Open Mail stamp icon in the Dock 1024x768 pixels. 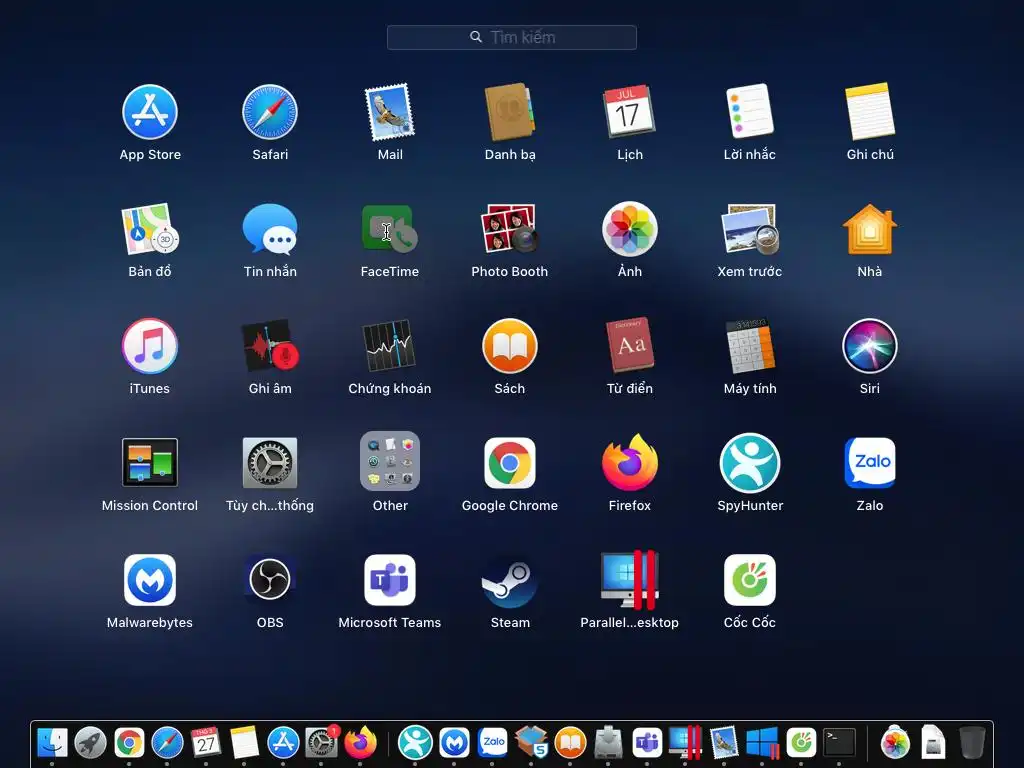[724, 743]
